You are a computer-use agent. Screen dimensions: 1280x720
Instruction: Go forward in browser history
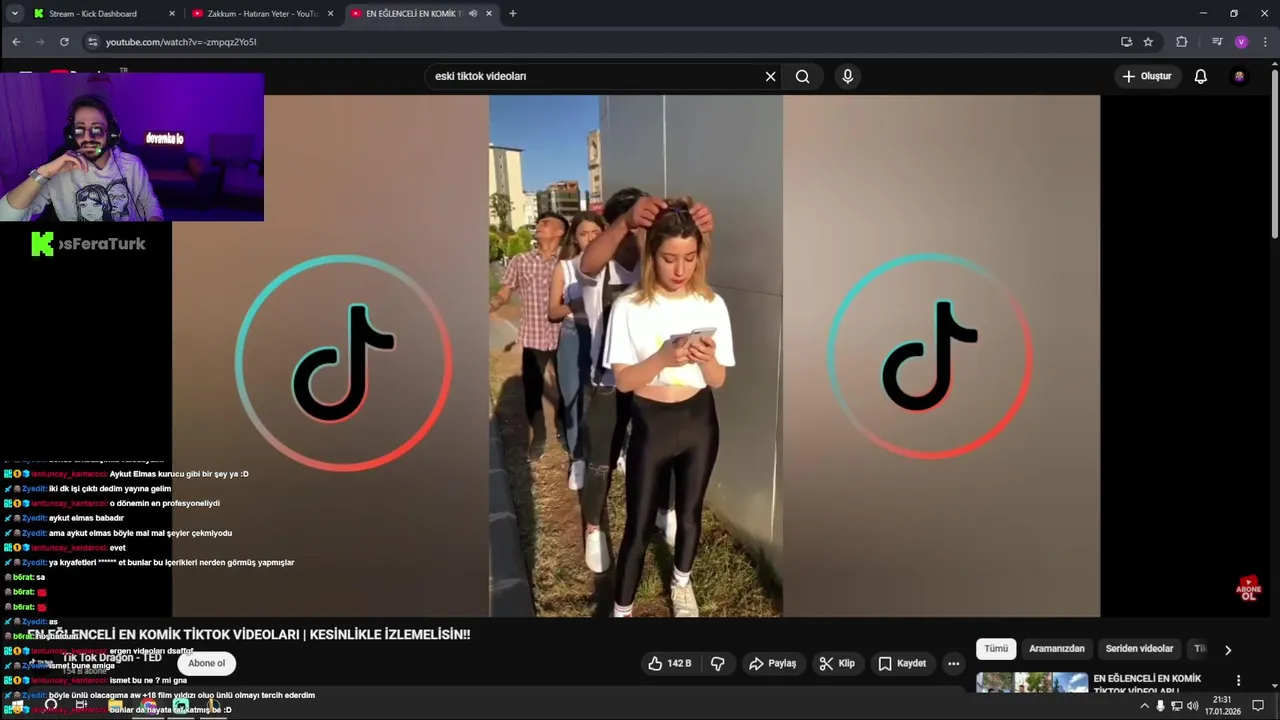(x=40, y=42)
